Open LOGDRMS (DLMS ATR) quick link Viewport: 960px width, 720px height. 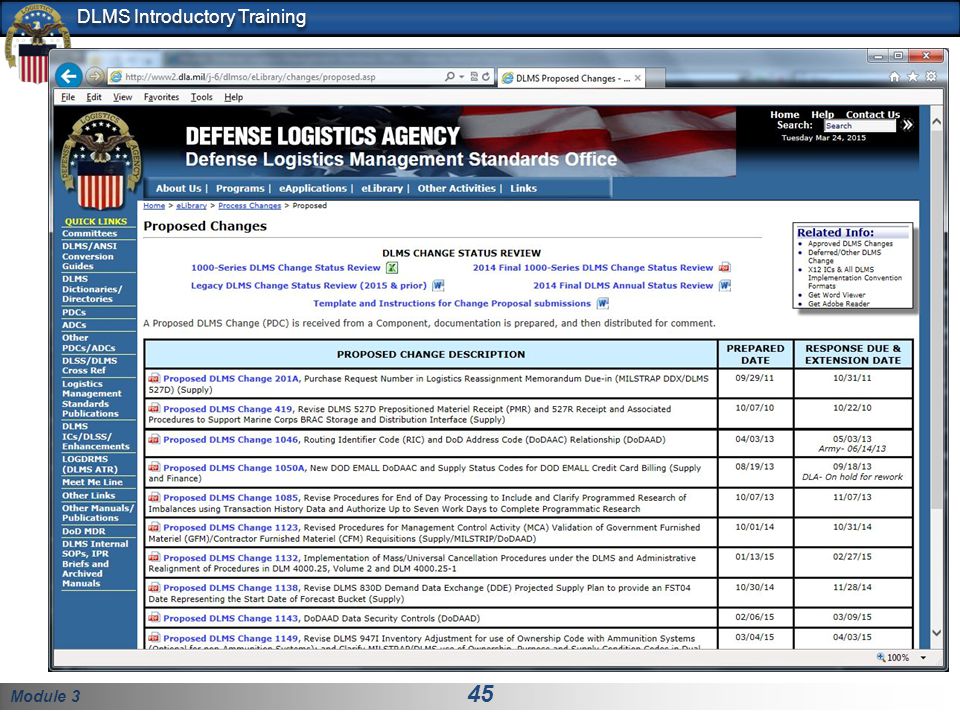pyautogui.click(x=90, y=464)
